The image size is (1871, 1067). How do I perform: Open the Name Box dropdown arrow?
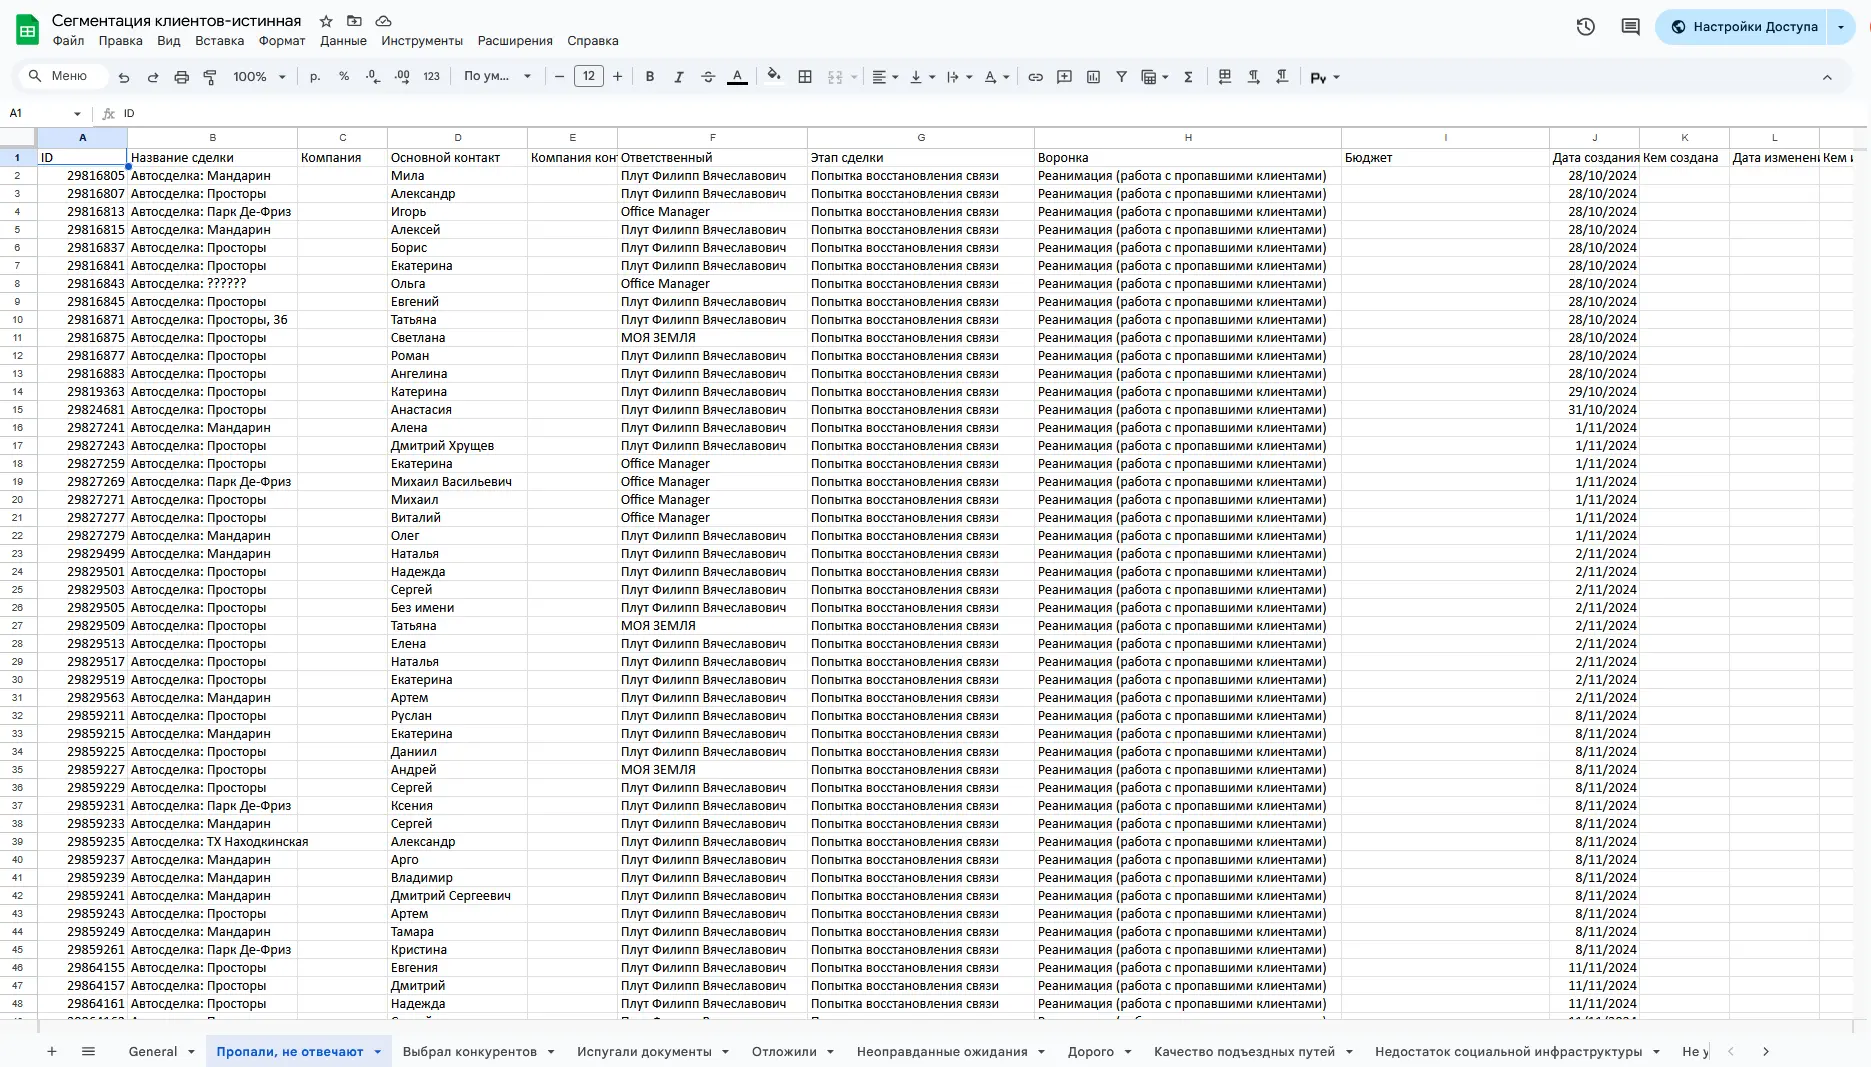(x=77, y=114)
